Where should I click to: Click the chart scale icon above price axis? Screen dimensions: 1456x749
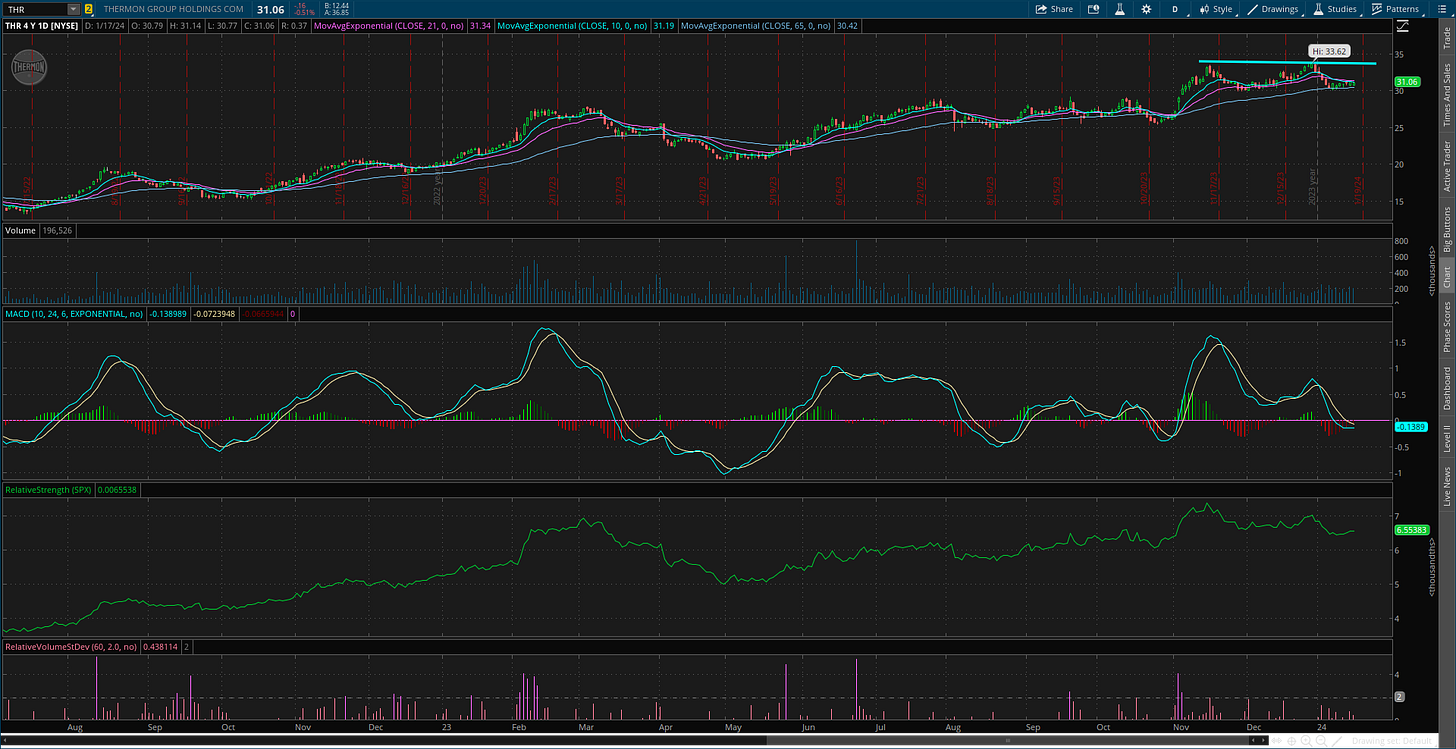coord(1402,25)
